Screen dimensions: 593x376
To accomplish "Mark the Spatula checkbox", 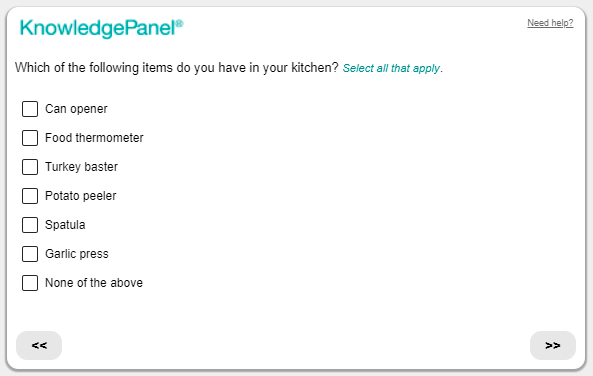I will tap(30, 225).
